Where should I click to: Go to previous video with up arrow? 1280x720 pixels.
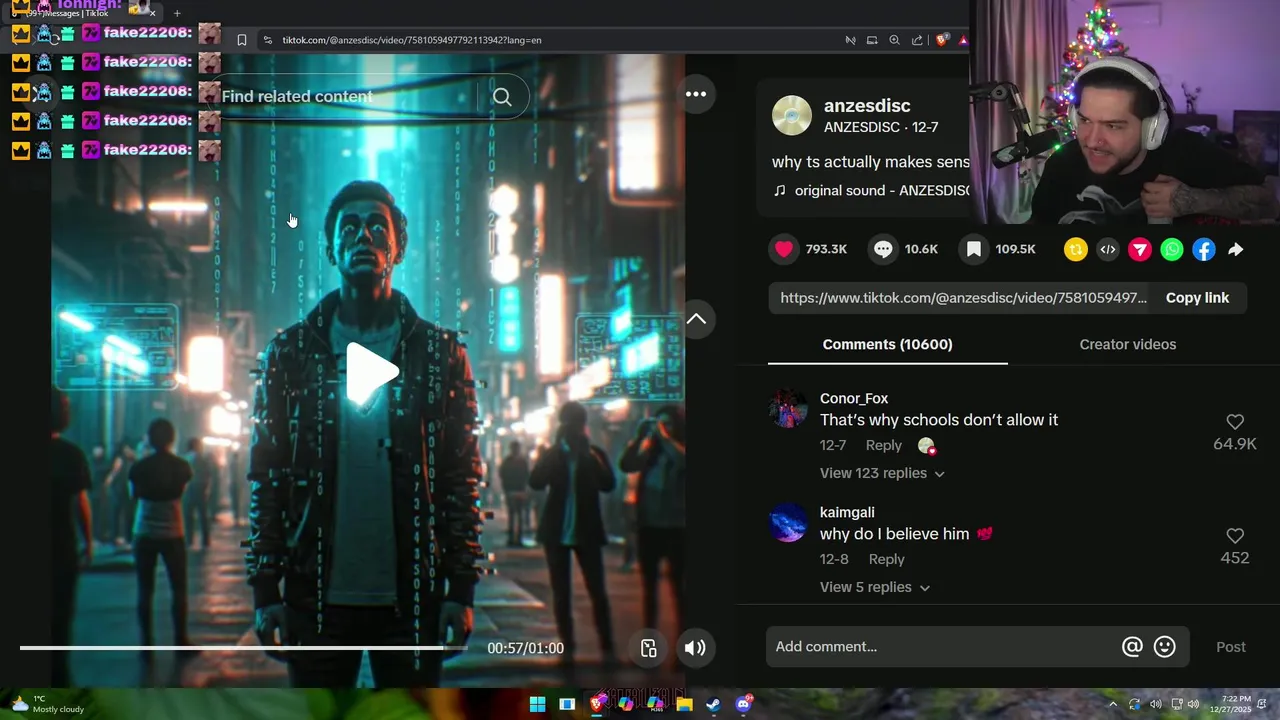pyautogui.click(x=696, y=320)
